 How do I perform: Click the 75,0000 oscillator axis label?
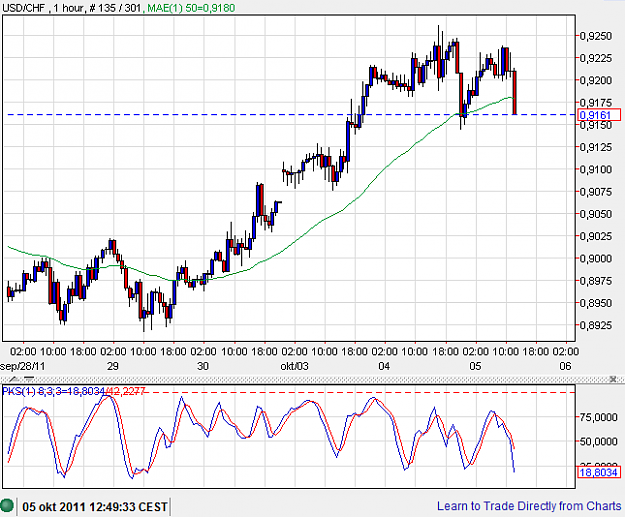(598, 417)
